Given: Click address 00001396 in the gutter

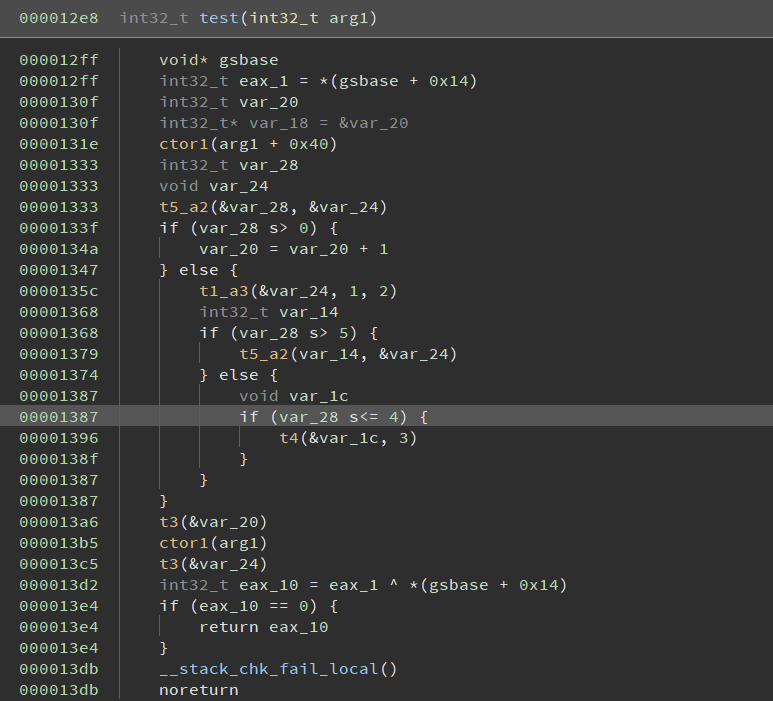Looking at the screenshot, I should coord(59,438).
